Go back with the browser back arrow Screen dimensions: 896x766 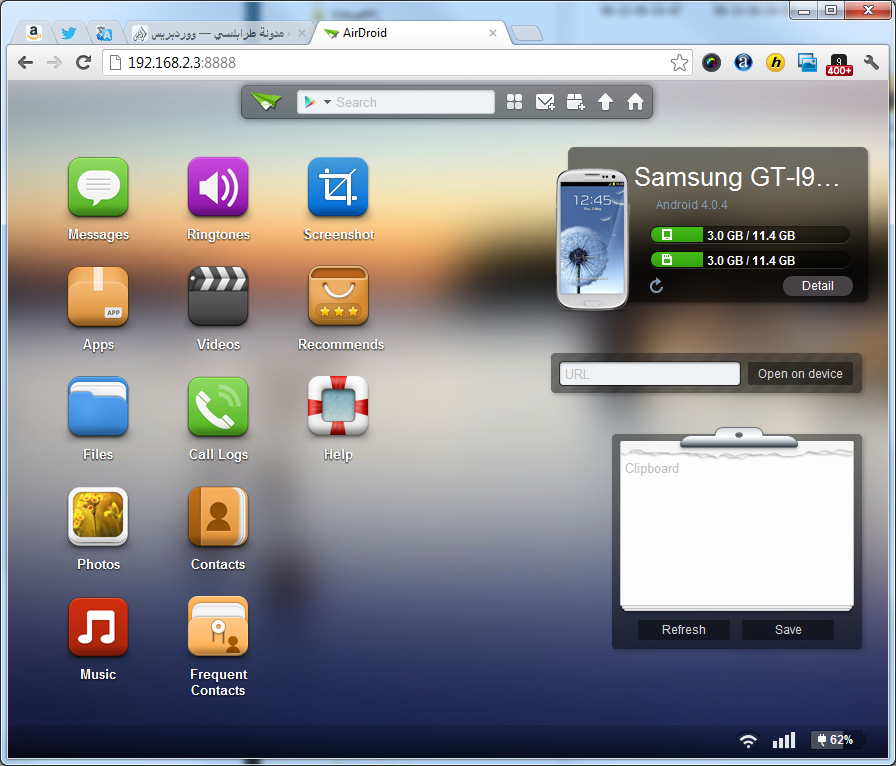[x=25, y=62]
